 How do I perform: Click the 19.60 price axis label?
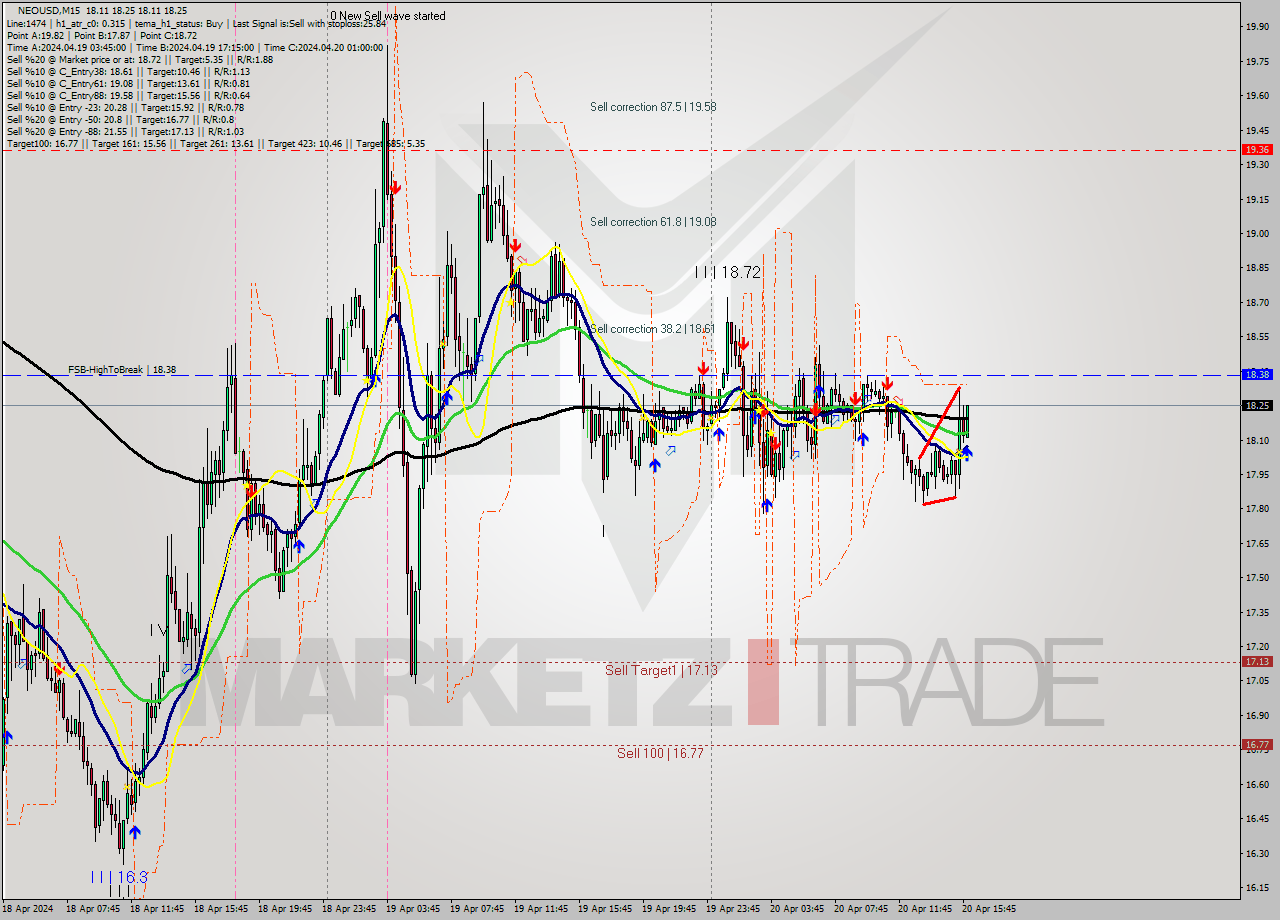coord(1256,96)
